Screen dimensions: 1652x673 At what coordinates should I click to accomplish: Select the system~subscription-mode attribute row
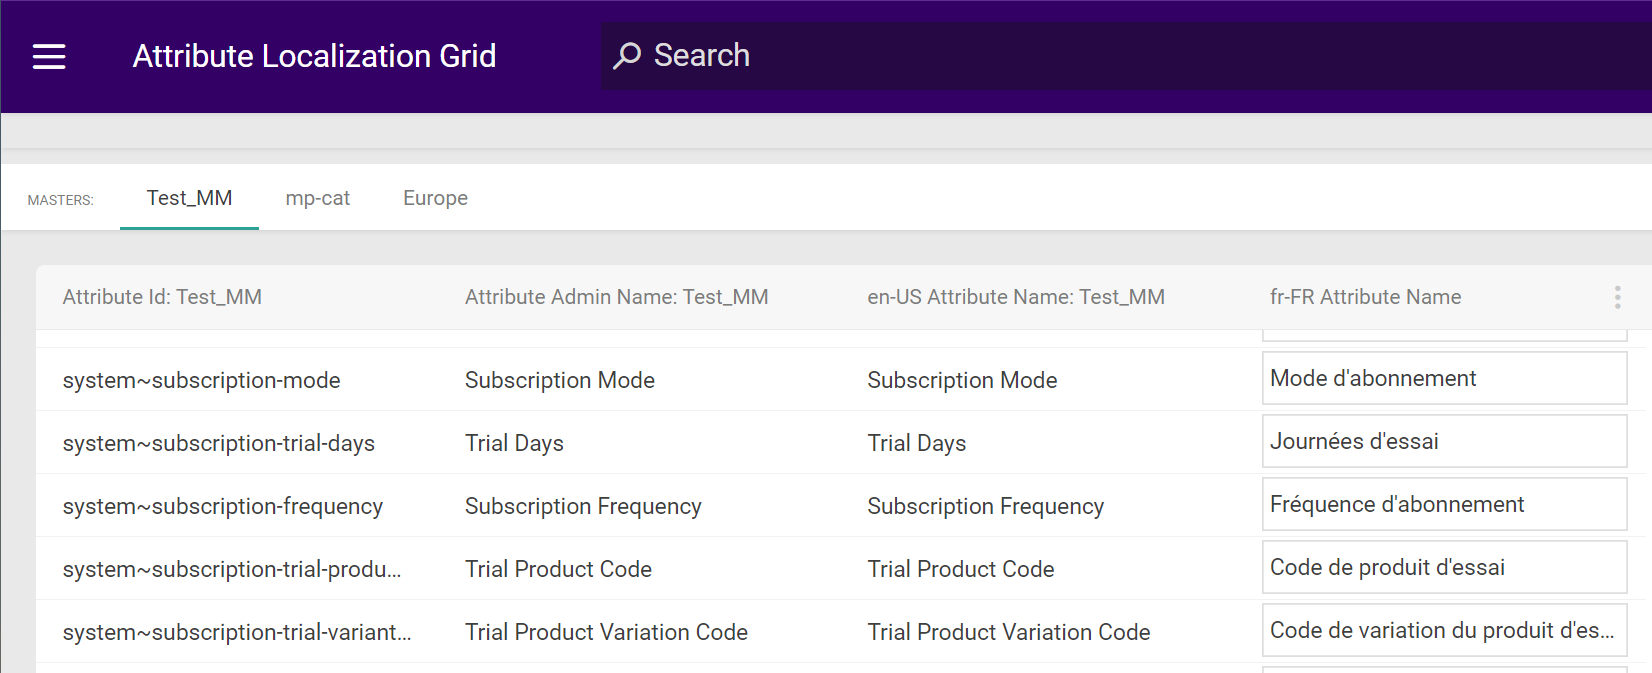tap(201, 380)
